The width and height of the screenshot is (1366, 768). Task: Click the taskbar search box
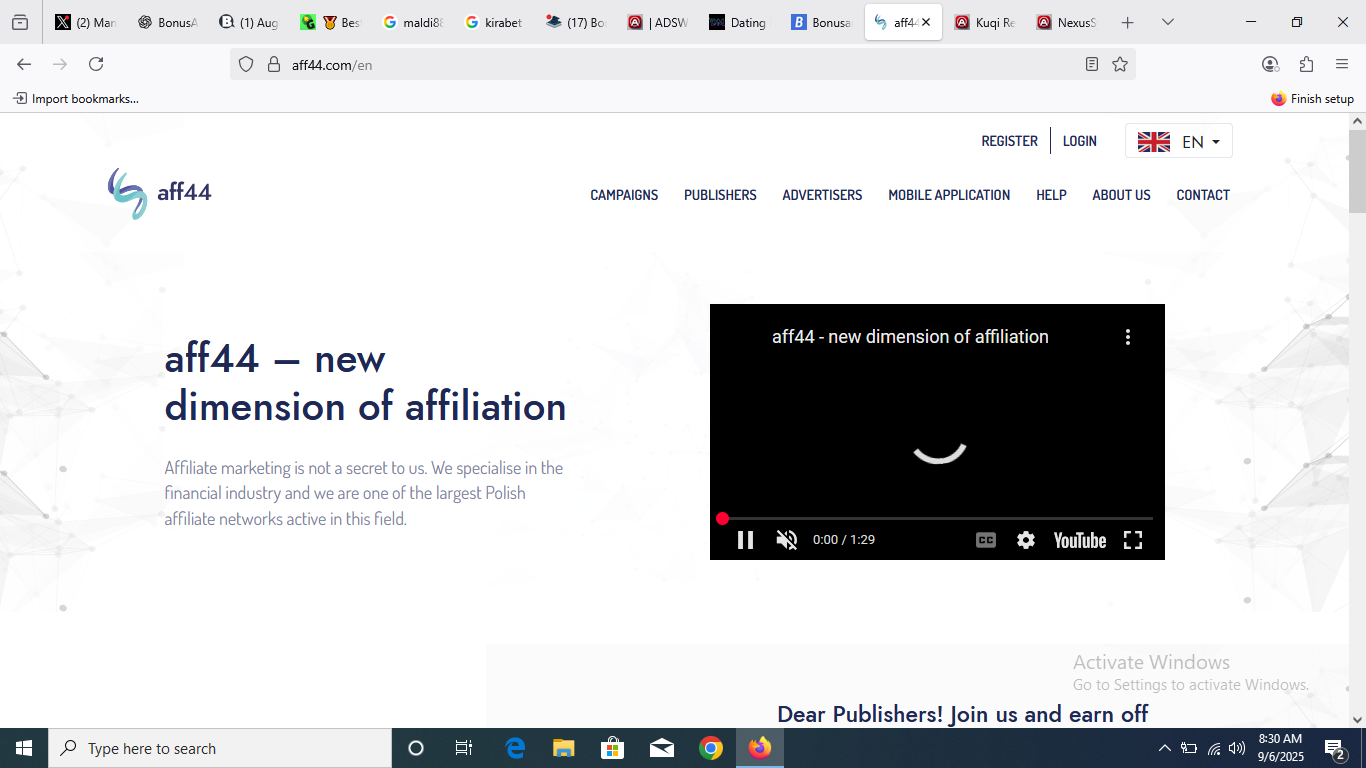coord(220,748)
